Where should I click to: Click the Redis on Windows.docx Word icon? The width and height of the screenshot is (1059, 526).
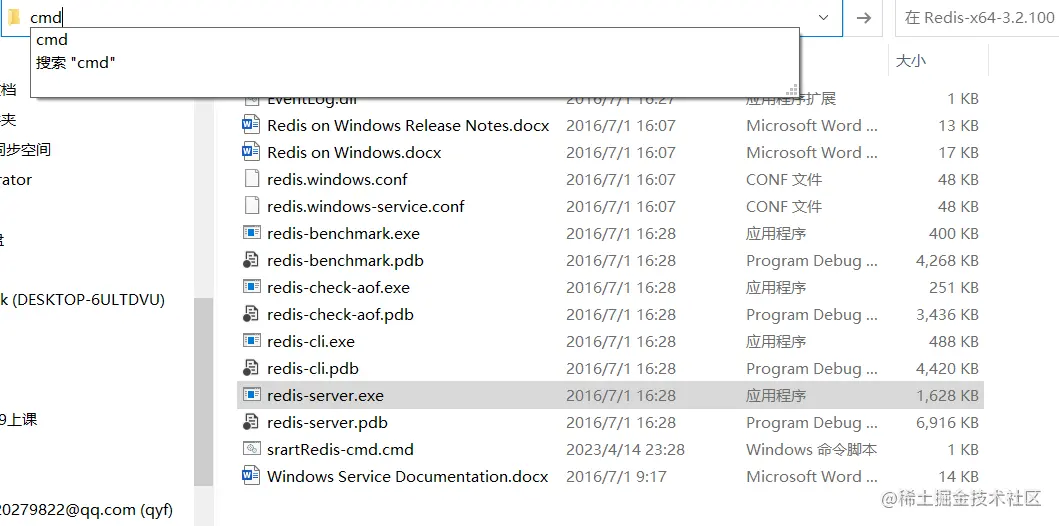point(251,152)
